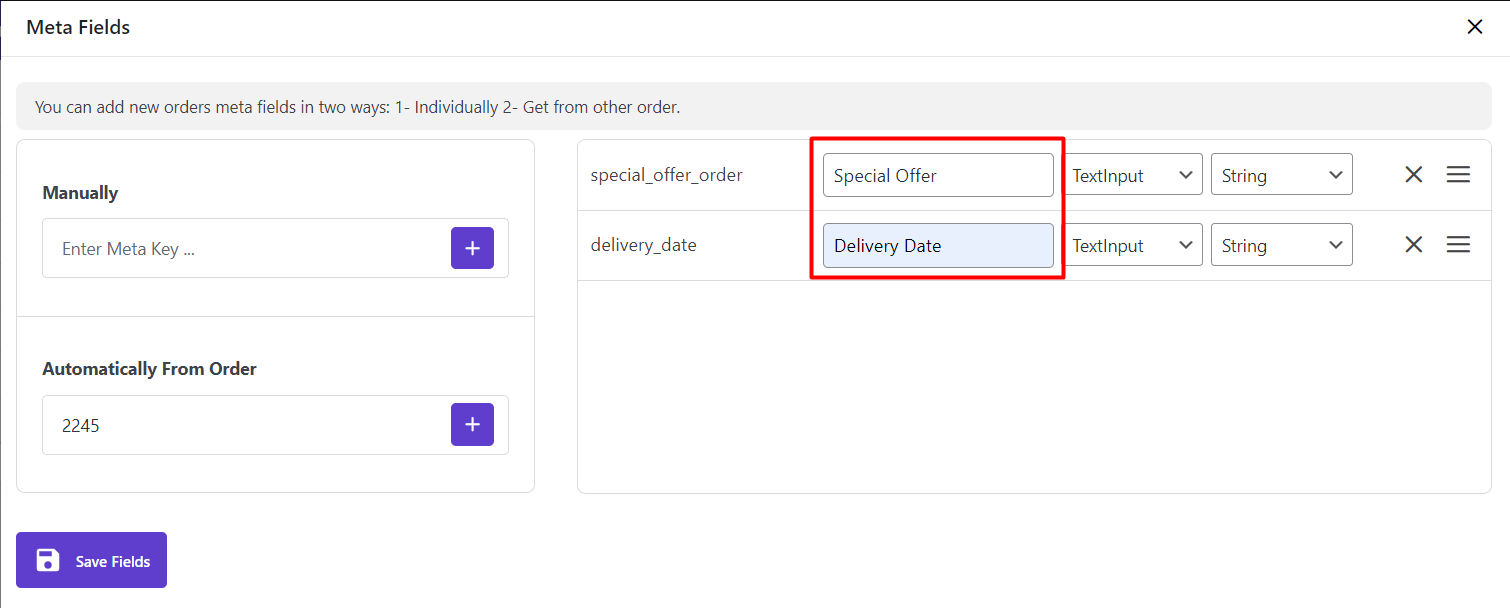
Task: Click into the Delivery Date label field
Action: [x=937, y=245]
